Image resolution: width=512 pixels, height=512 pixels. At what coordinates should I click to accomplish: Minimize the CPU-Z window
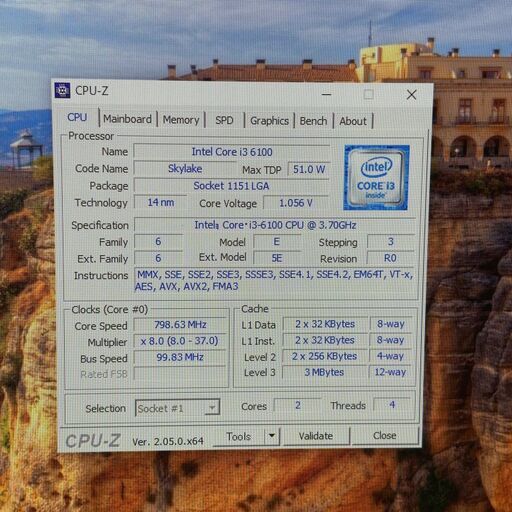click(327, 94)
